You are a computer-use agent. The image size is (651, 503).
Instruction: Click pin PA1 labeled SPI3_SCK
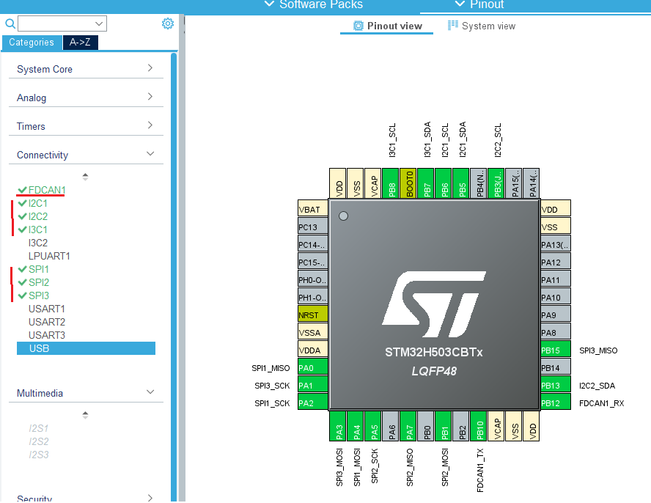point(313,386)
